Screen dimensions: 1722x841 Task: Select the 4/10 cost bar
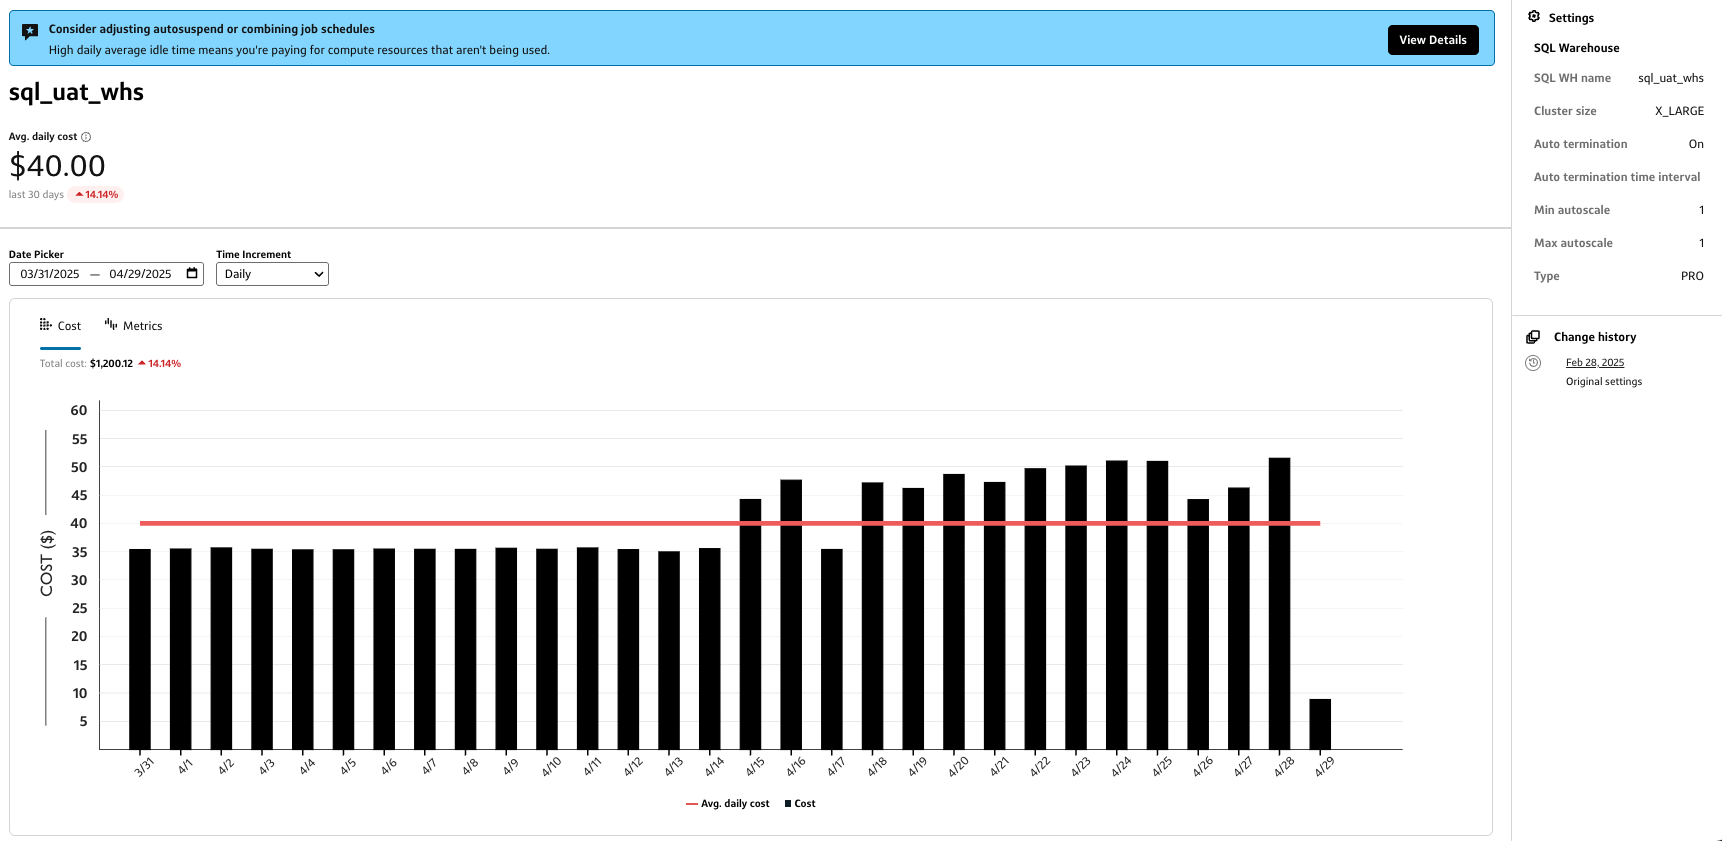[x=547, y=649]
